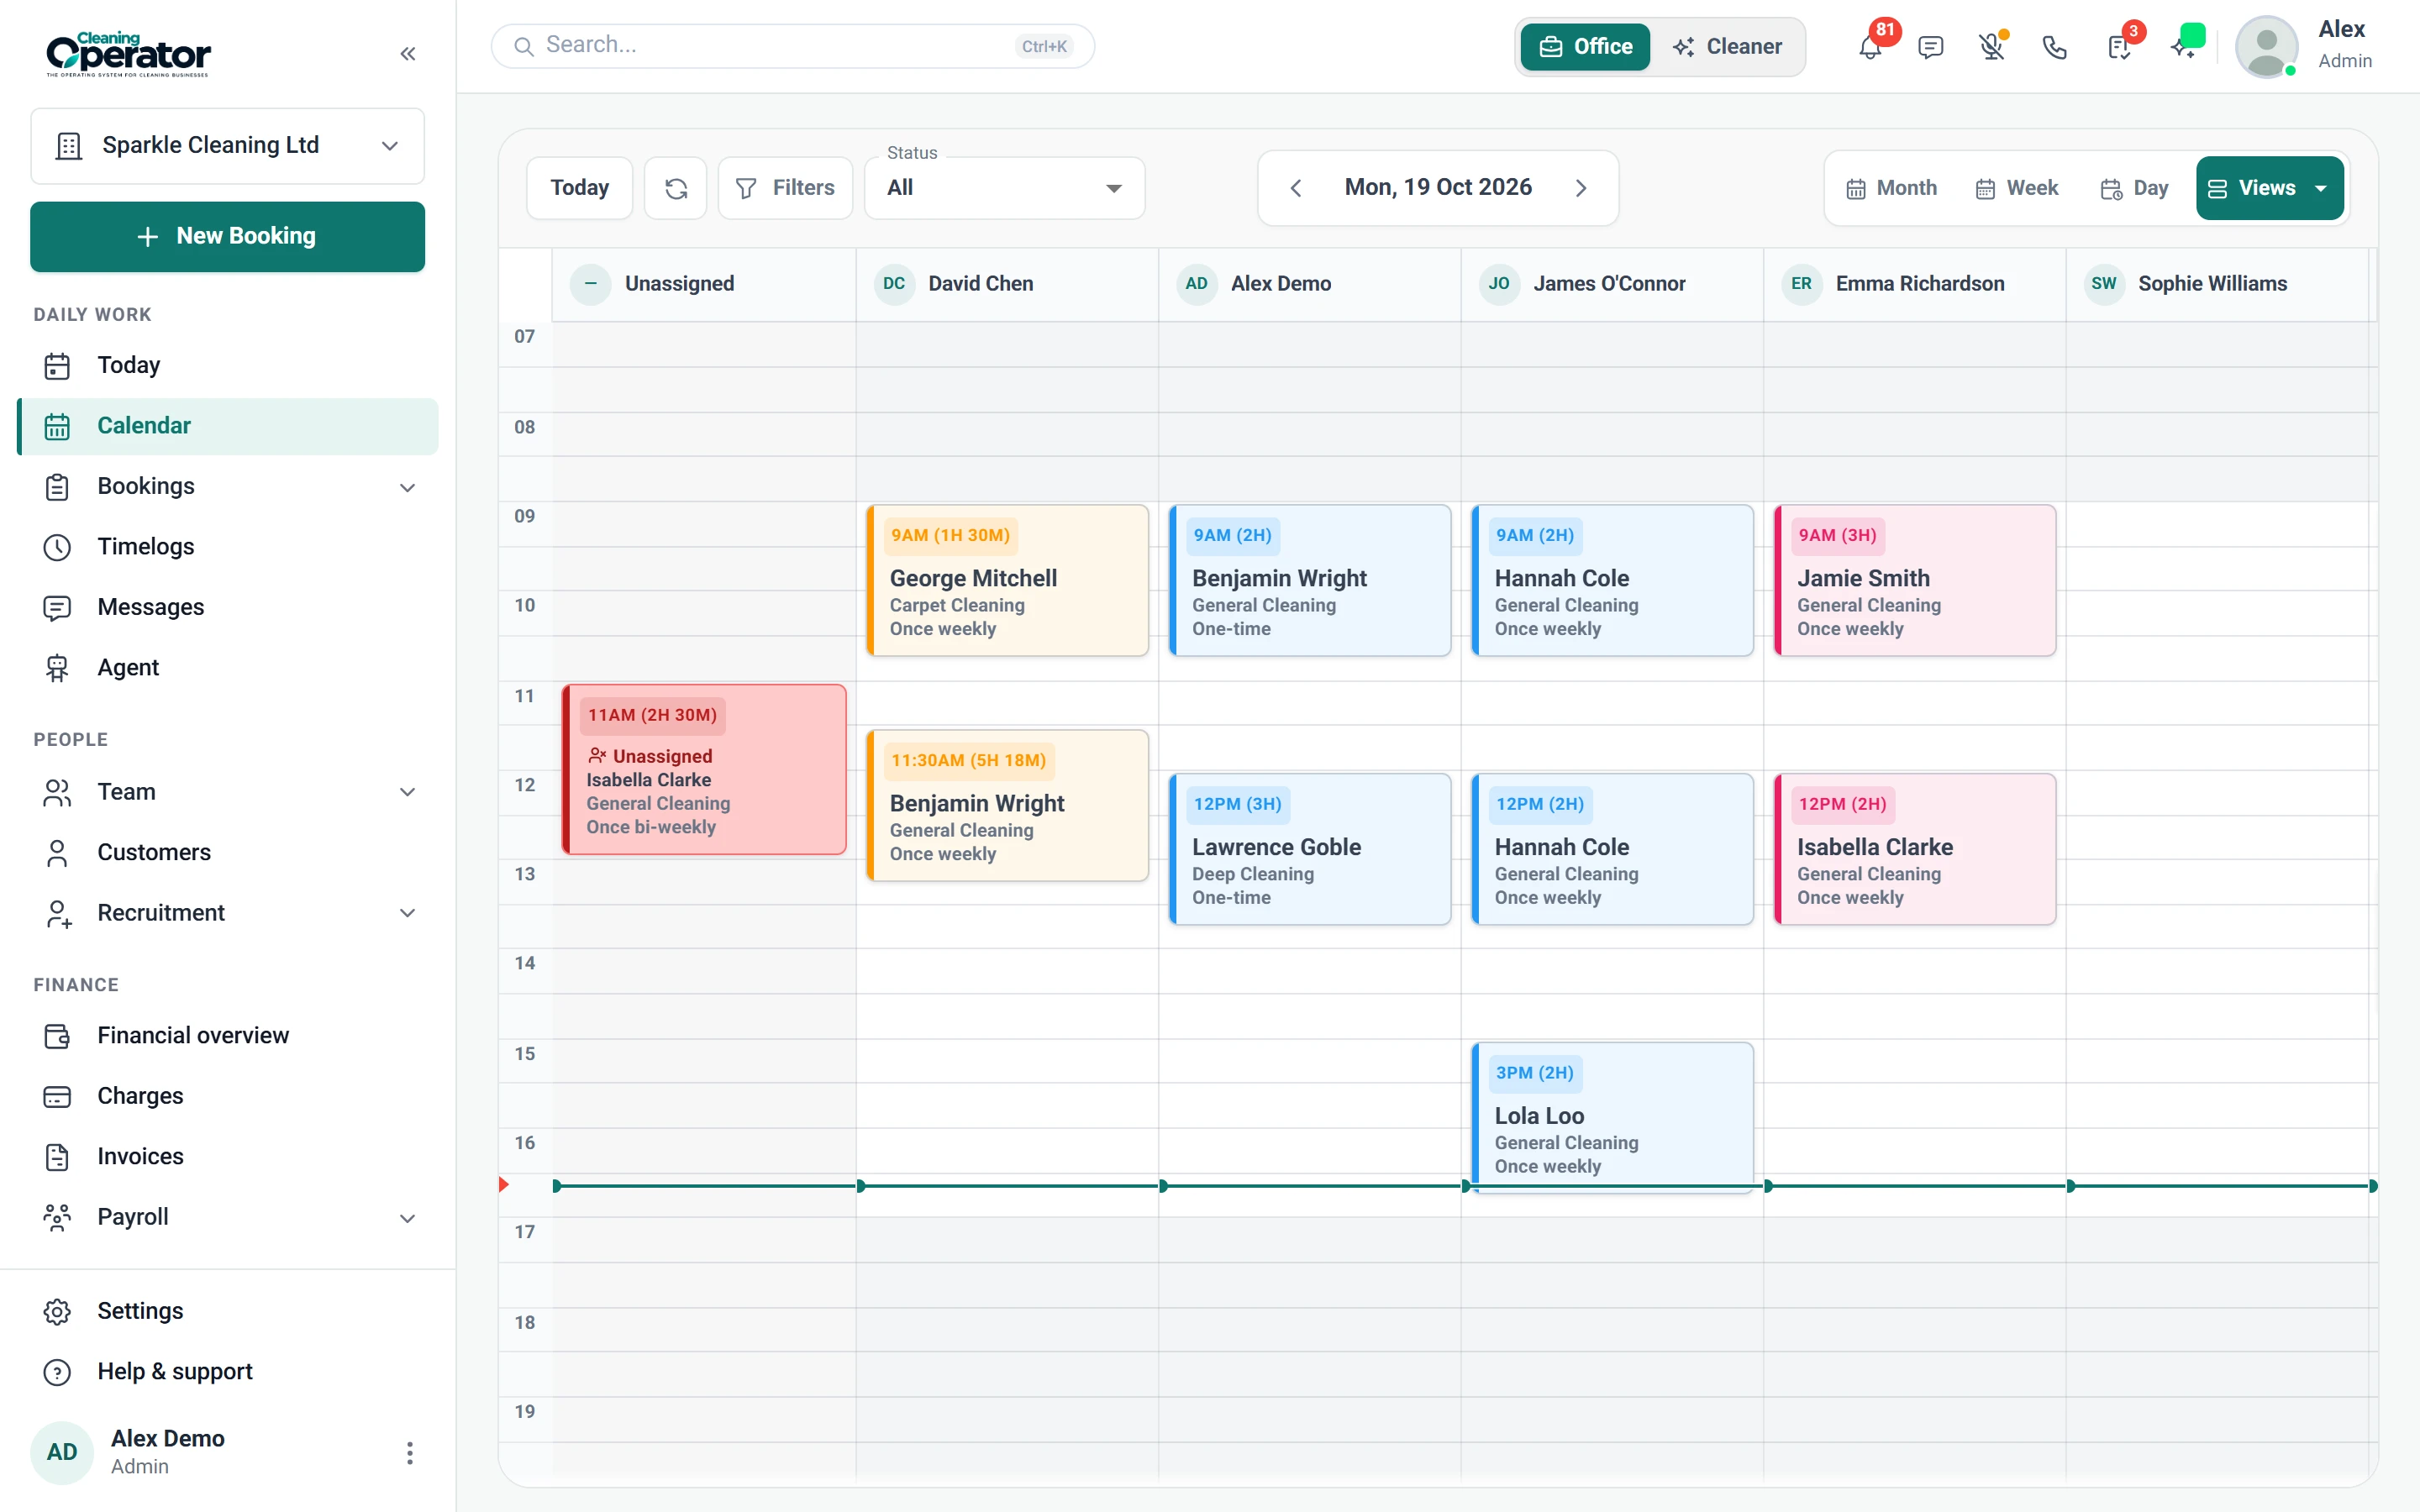Screen dimensions: 2420x1512
Task: Go to next day arrow
Action: (1581, 188)
